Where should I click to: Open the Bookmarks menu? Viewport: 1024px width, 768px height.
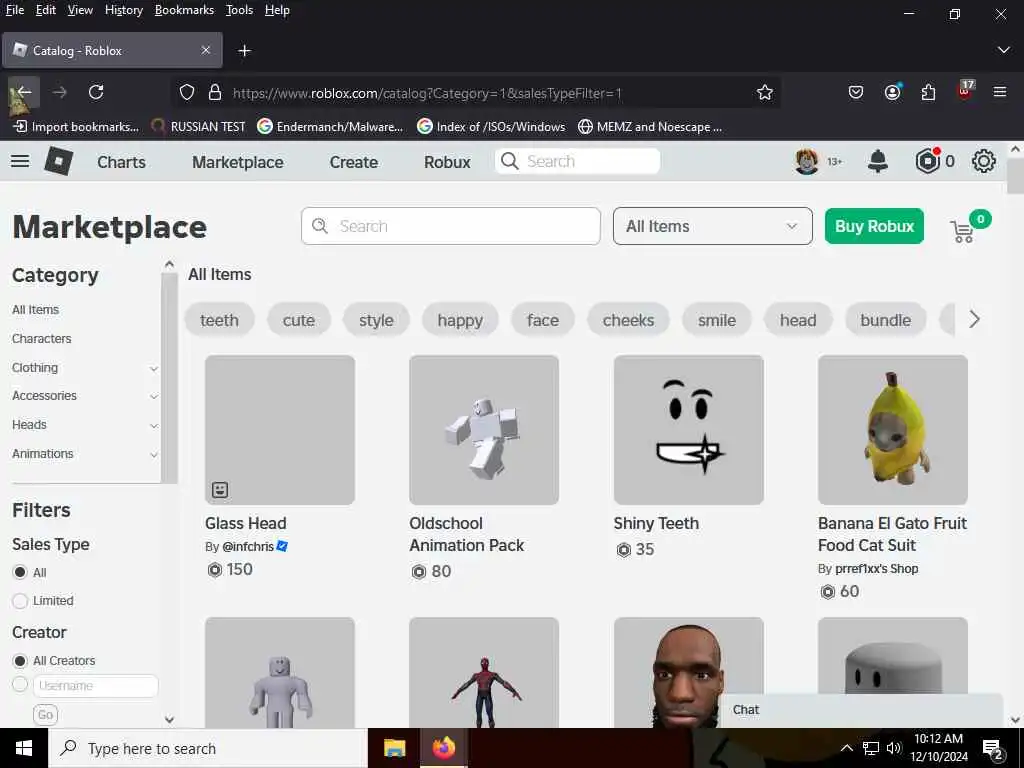point(184,10)
